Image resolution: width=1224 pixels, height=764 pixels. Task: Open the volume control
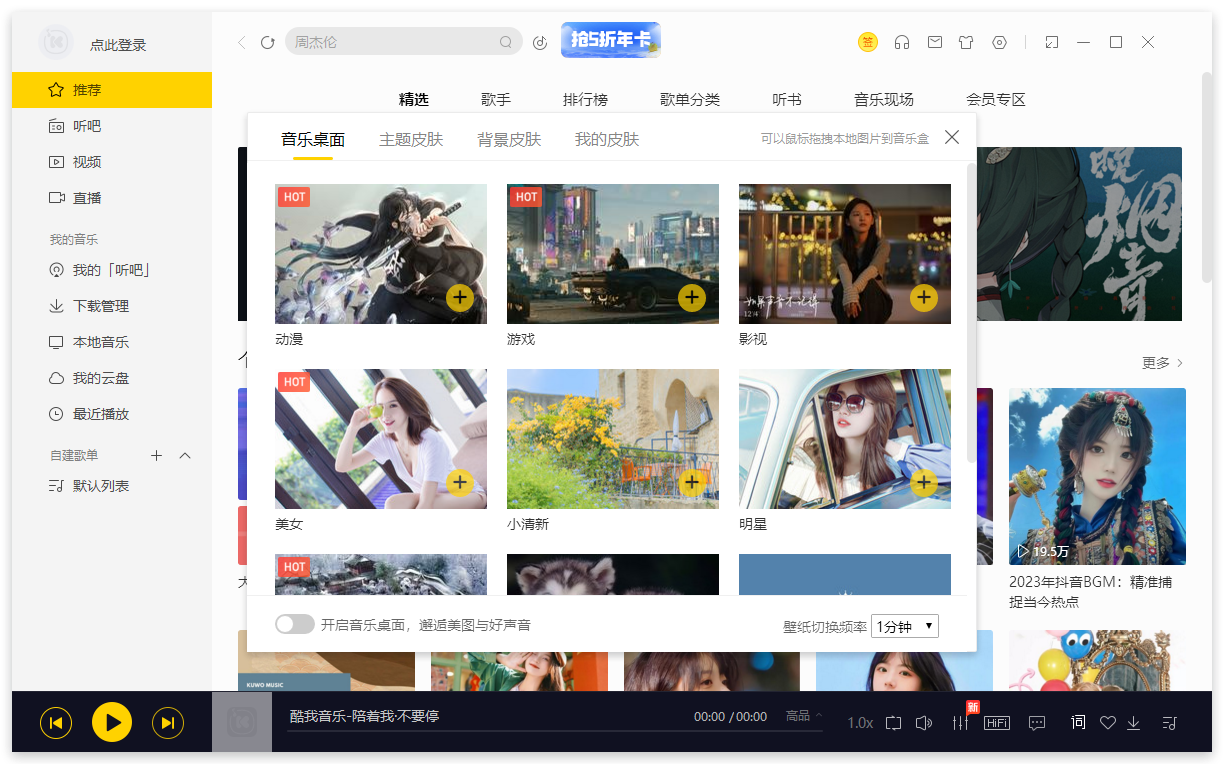point(925,722)
